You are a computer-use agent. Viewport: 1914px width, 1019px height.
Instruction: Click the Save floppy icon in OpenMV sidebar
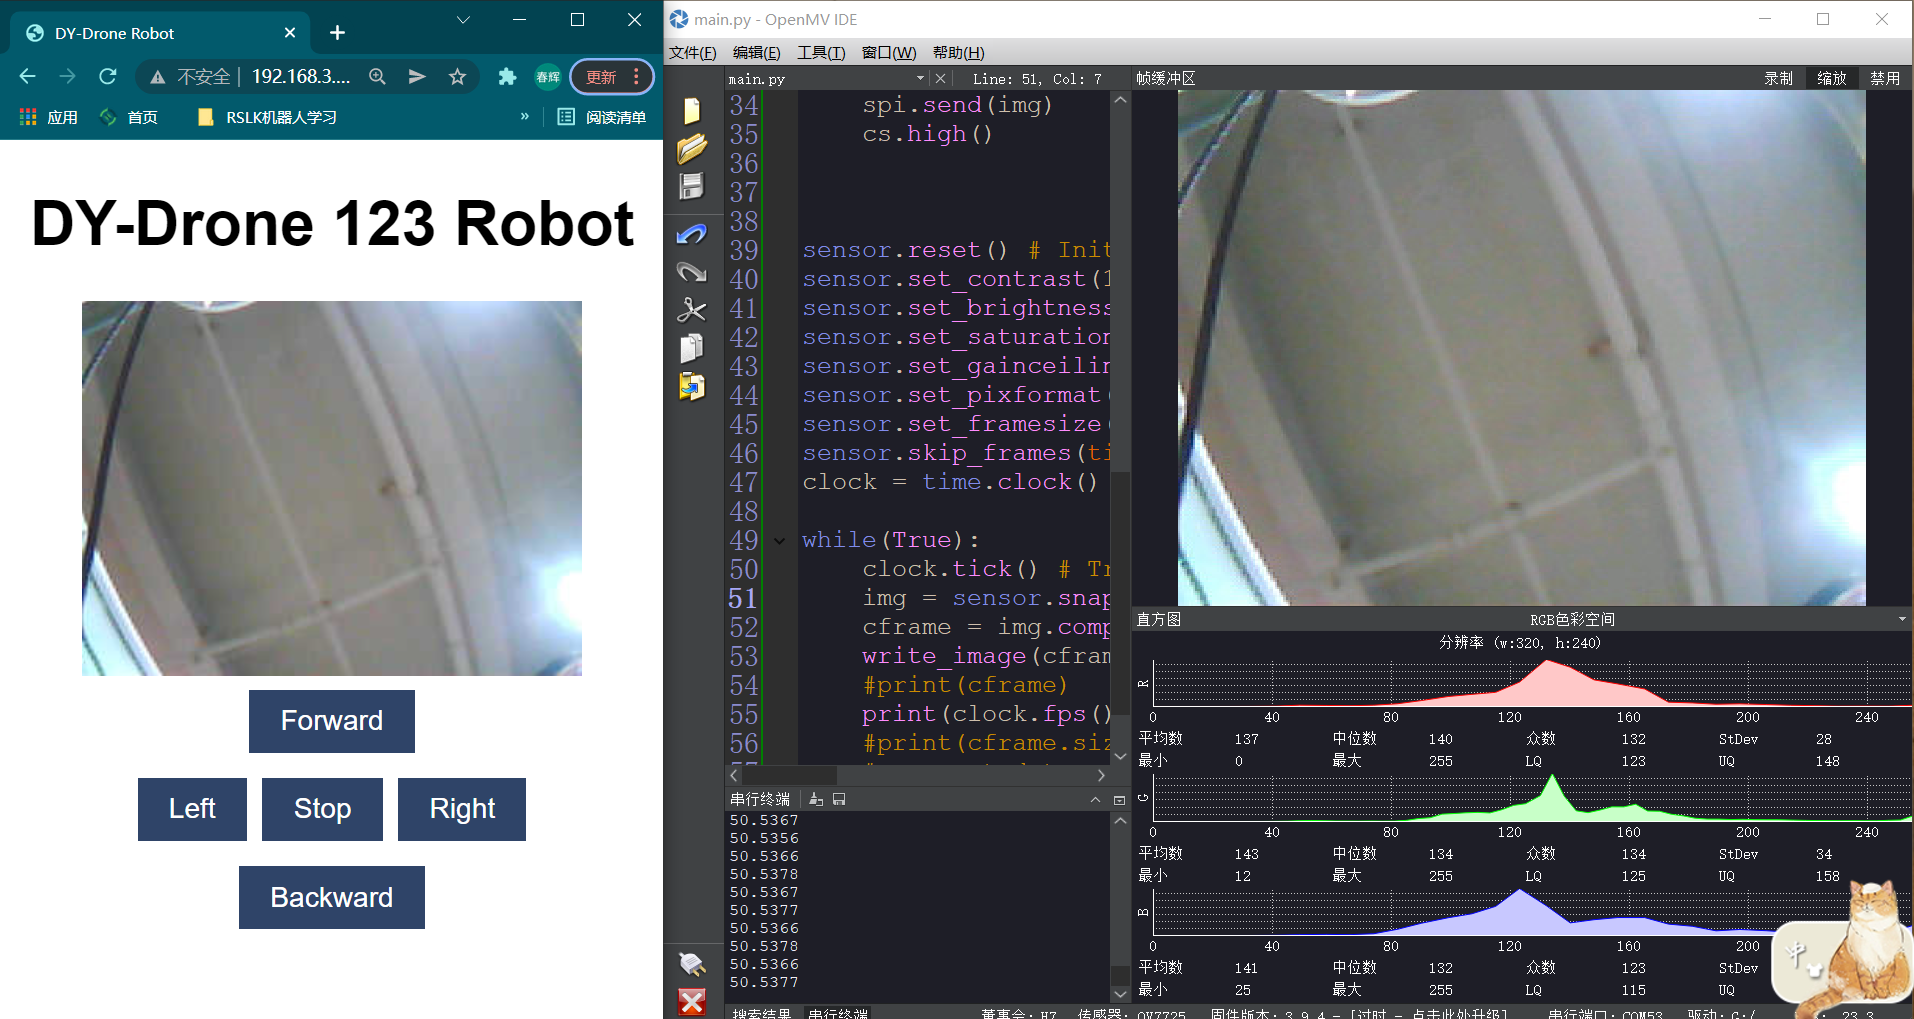pyautogui.click(x=692, y=187)
